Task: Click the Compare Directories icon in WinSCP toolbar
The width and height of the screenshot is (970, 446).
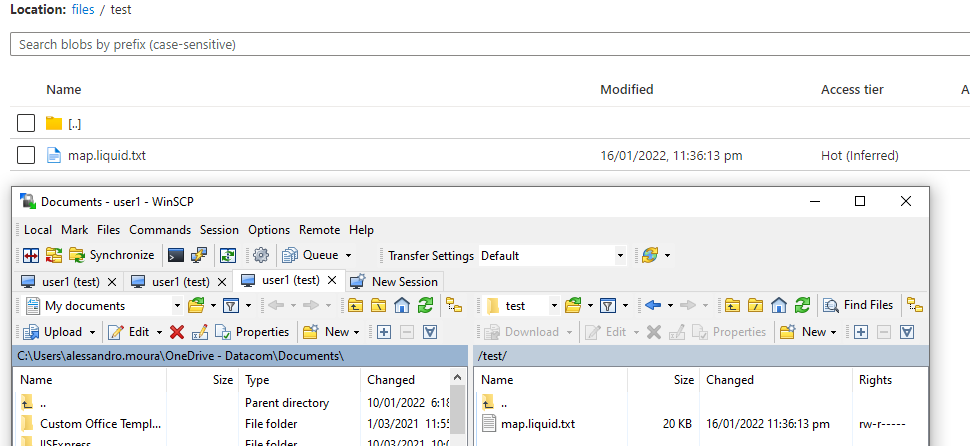Action: [31, 255]
